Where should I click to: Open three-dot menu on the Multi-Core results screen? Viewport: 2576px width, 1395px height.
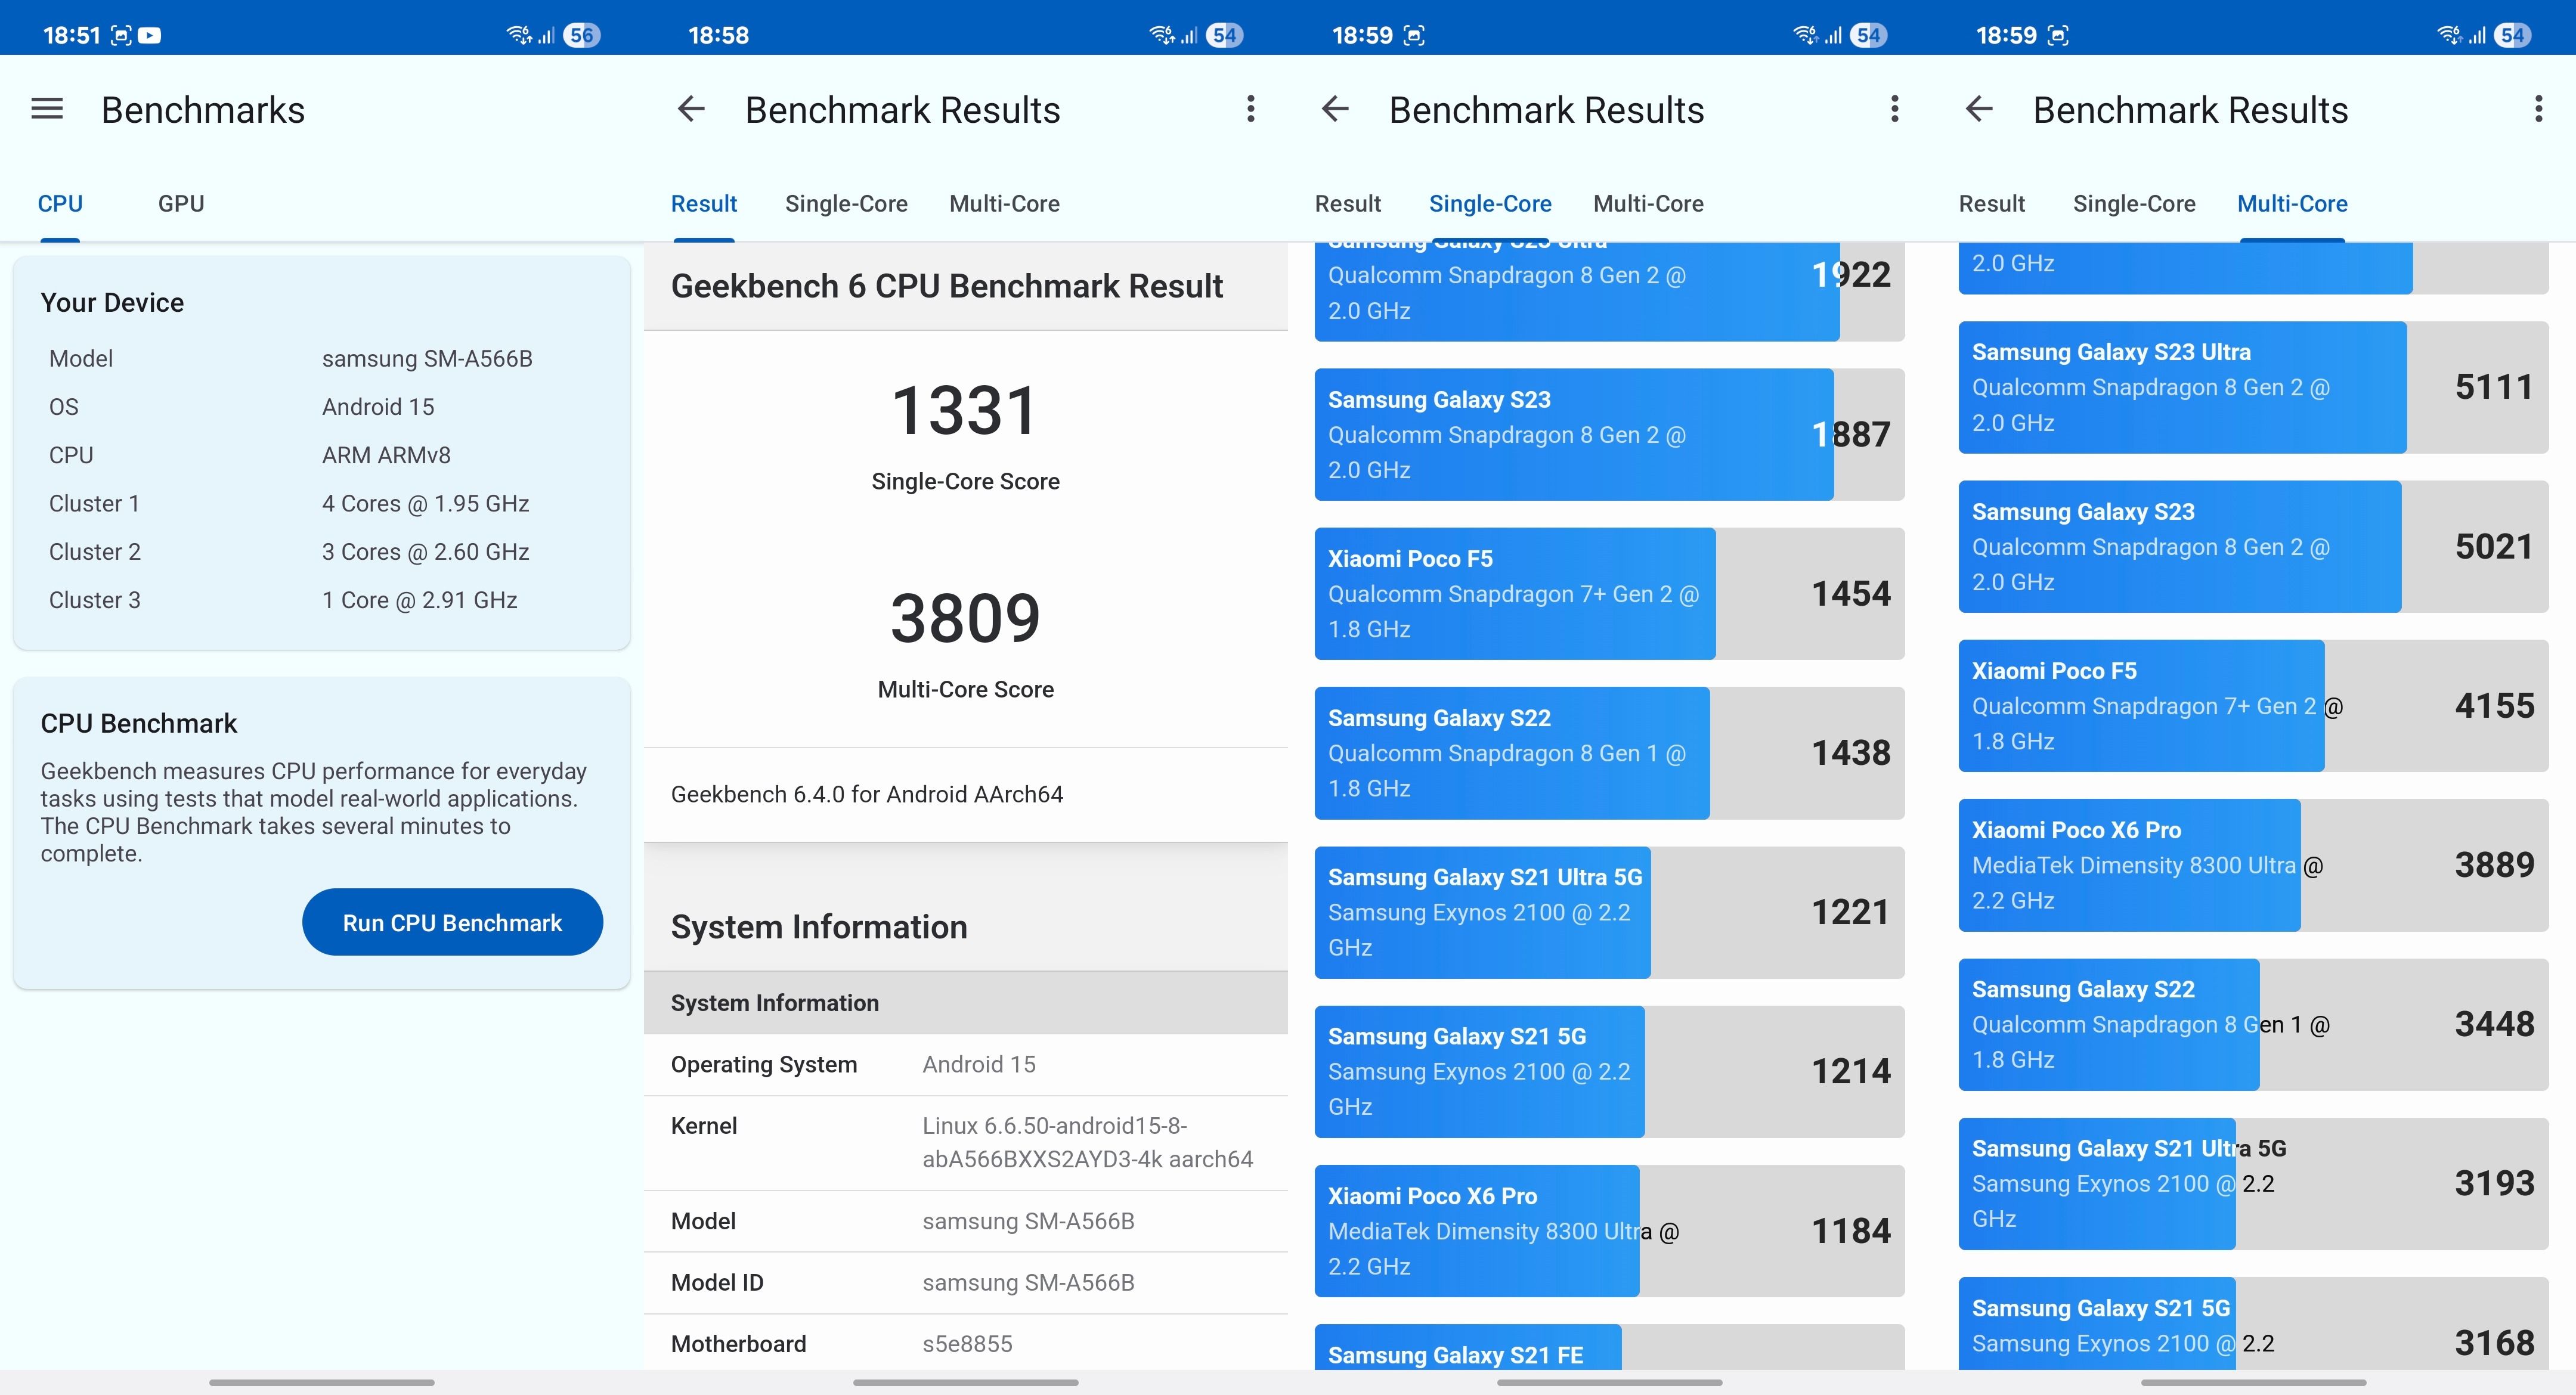click(2538, 109)
